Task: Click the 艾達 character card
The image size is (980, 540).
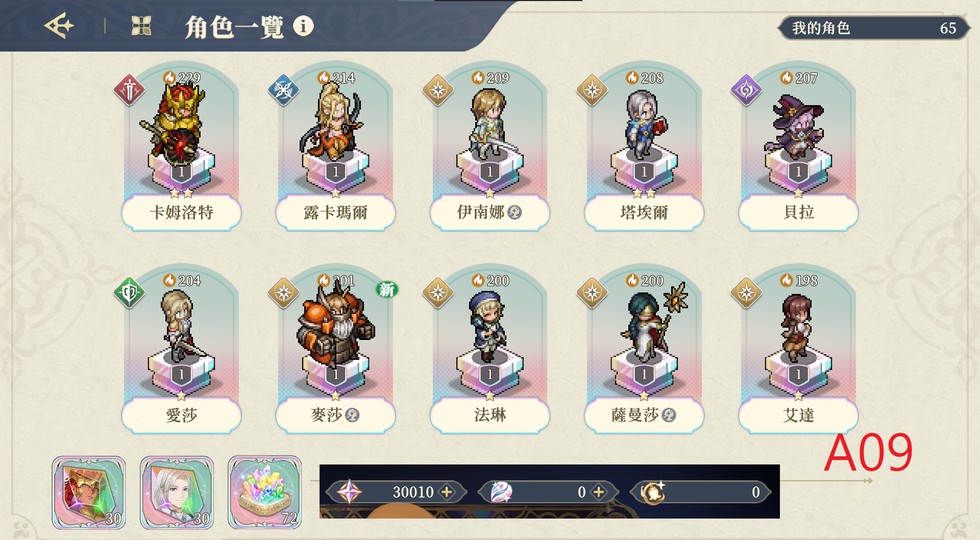Action: coord(799,349)
